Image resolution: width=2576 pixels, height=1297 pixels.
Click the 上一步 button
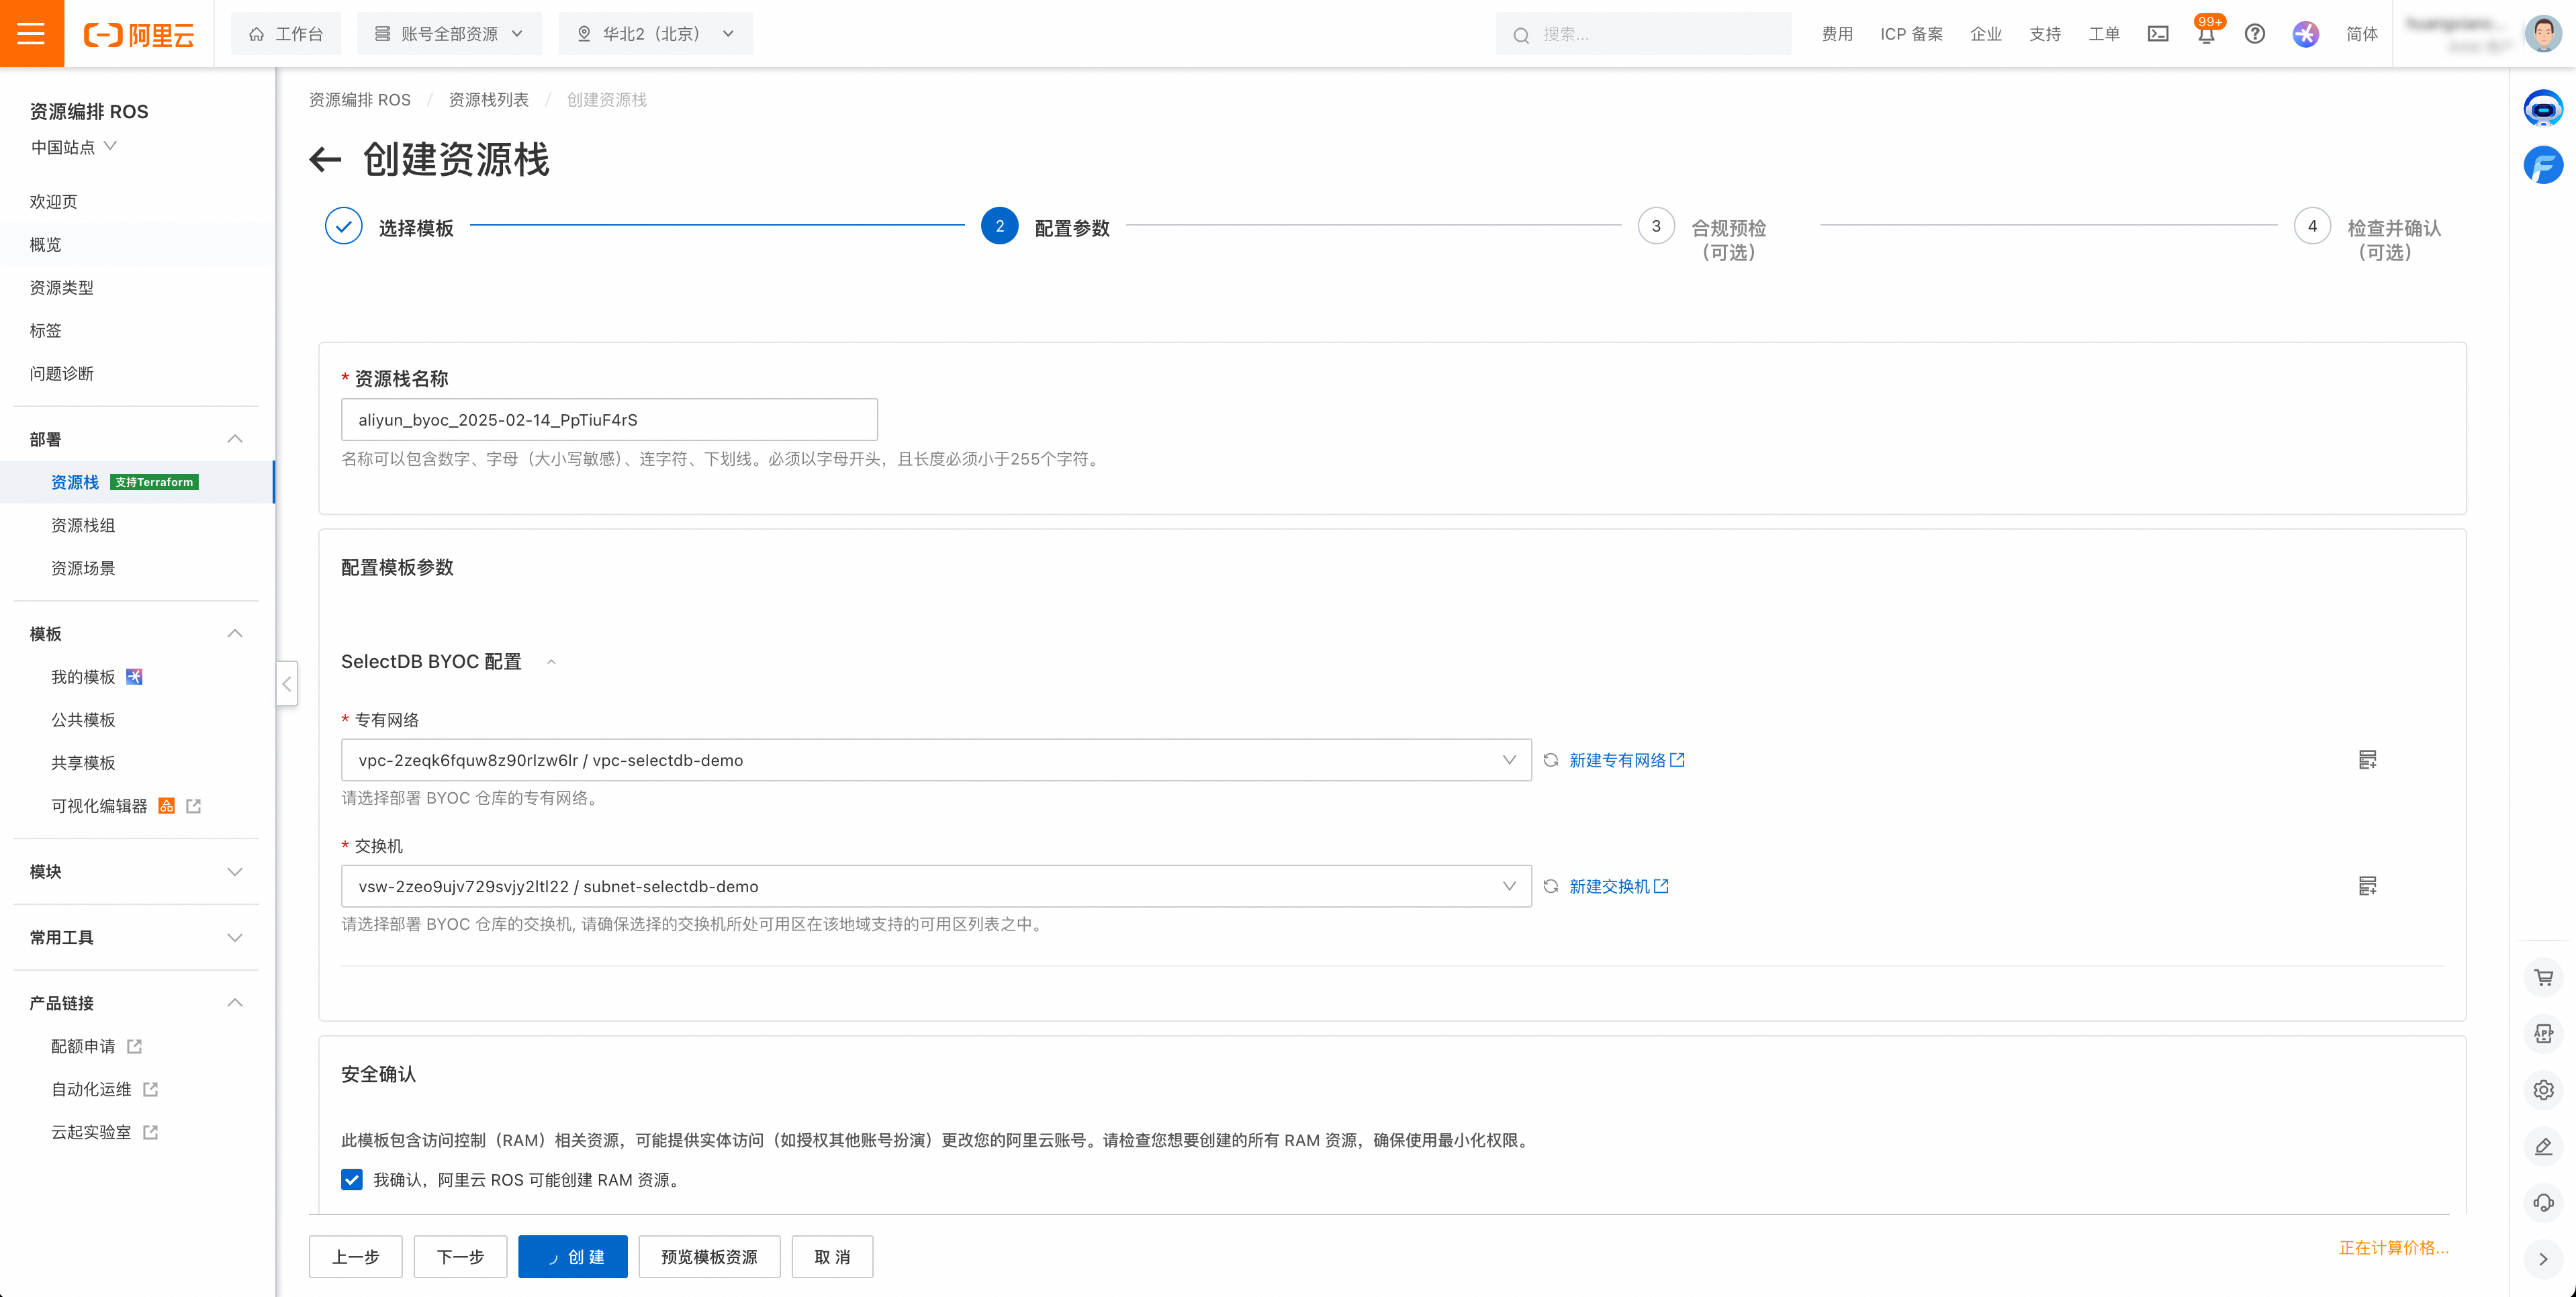click(356, 1257)
